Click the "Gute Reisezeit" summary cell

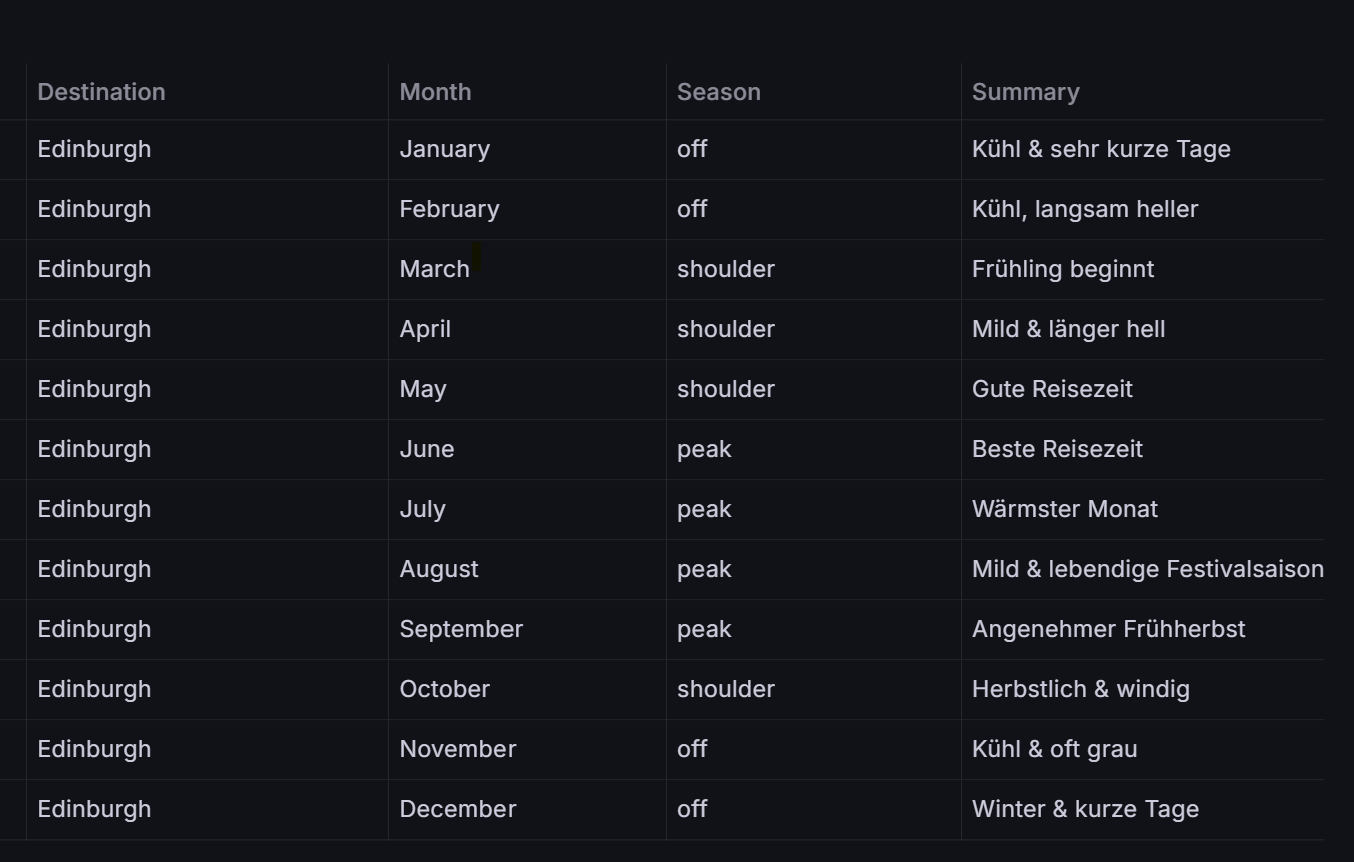point(1052,389)
